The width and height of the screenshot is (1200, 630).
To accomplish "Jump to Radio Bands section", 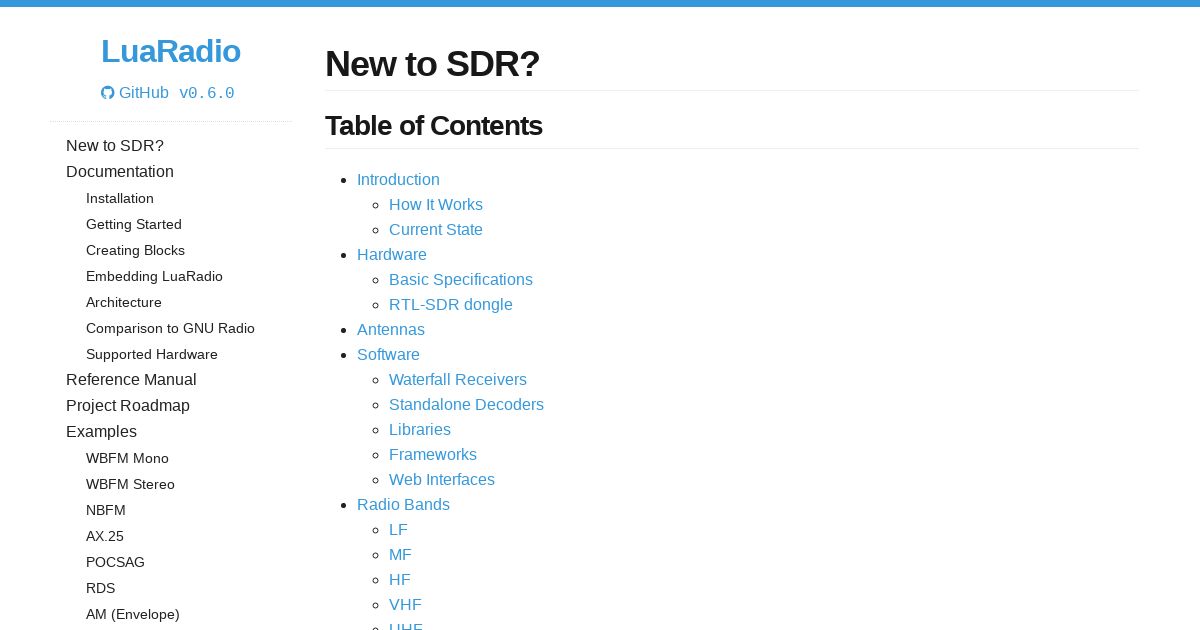I will 403,505.
